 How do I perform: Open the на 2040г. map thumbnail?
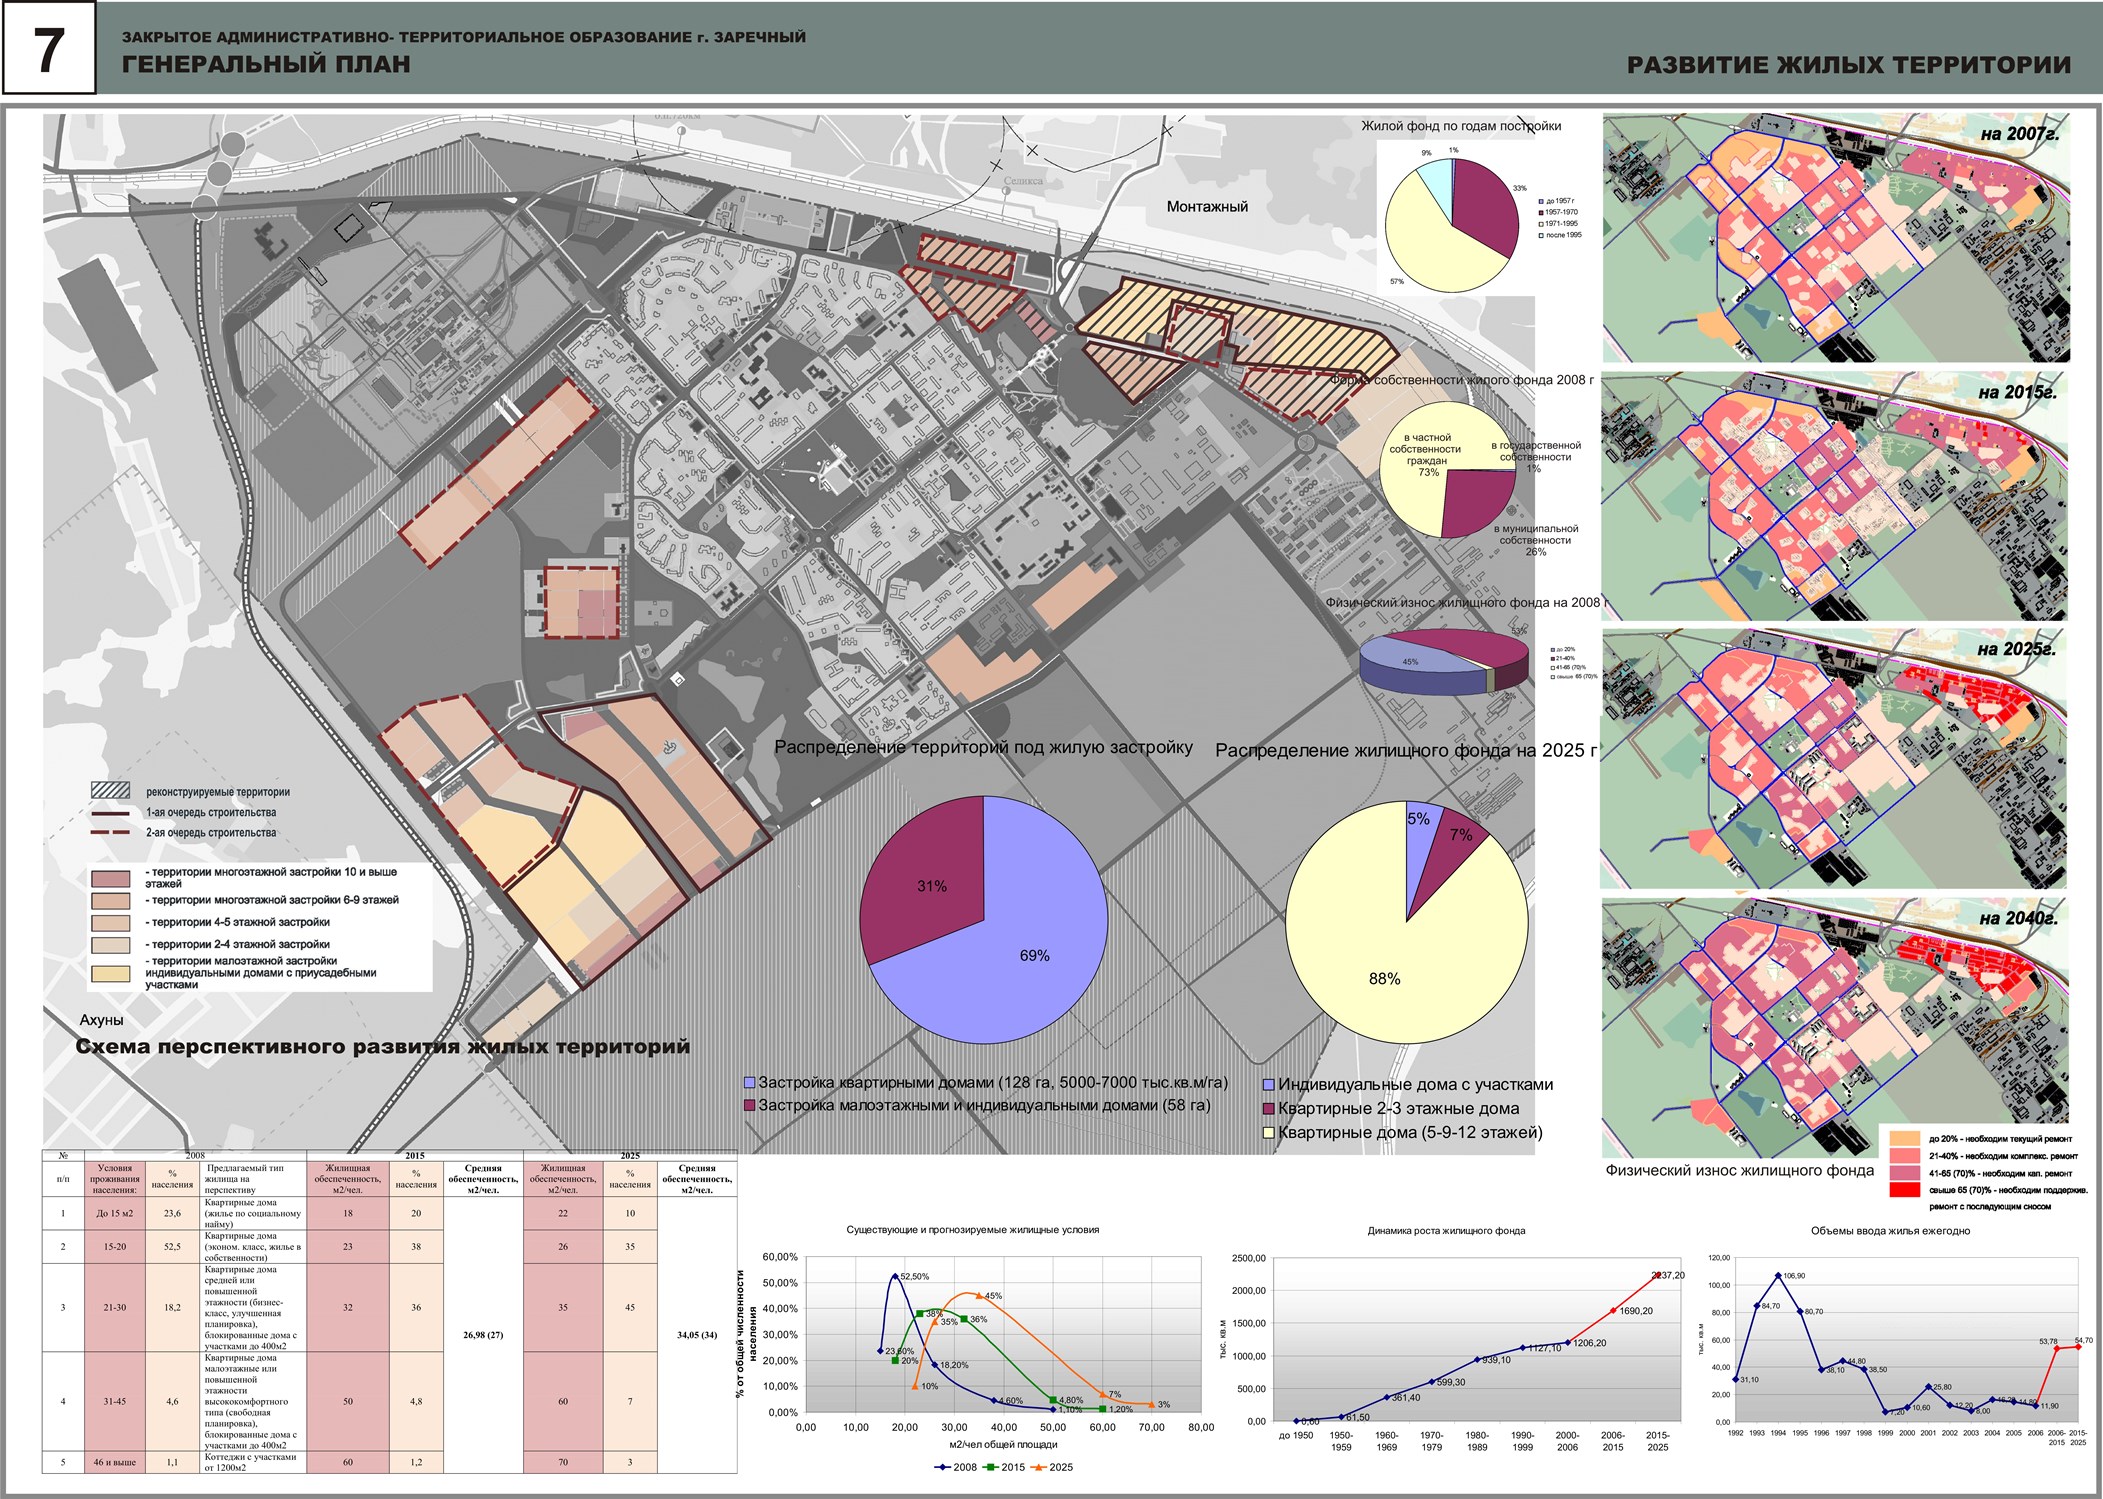click(x=1835, y=1028)
